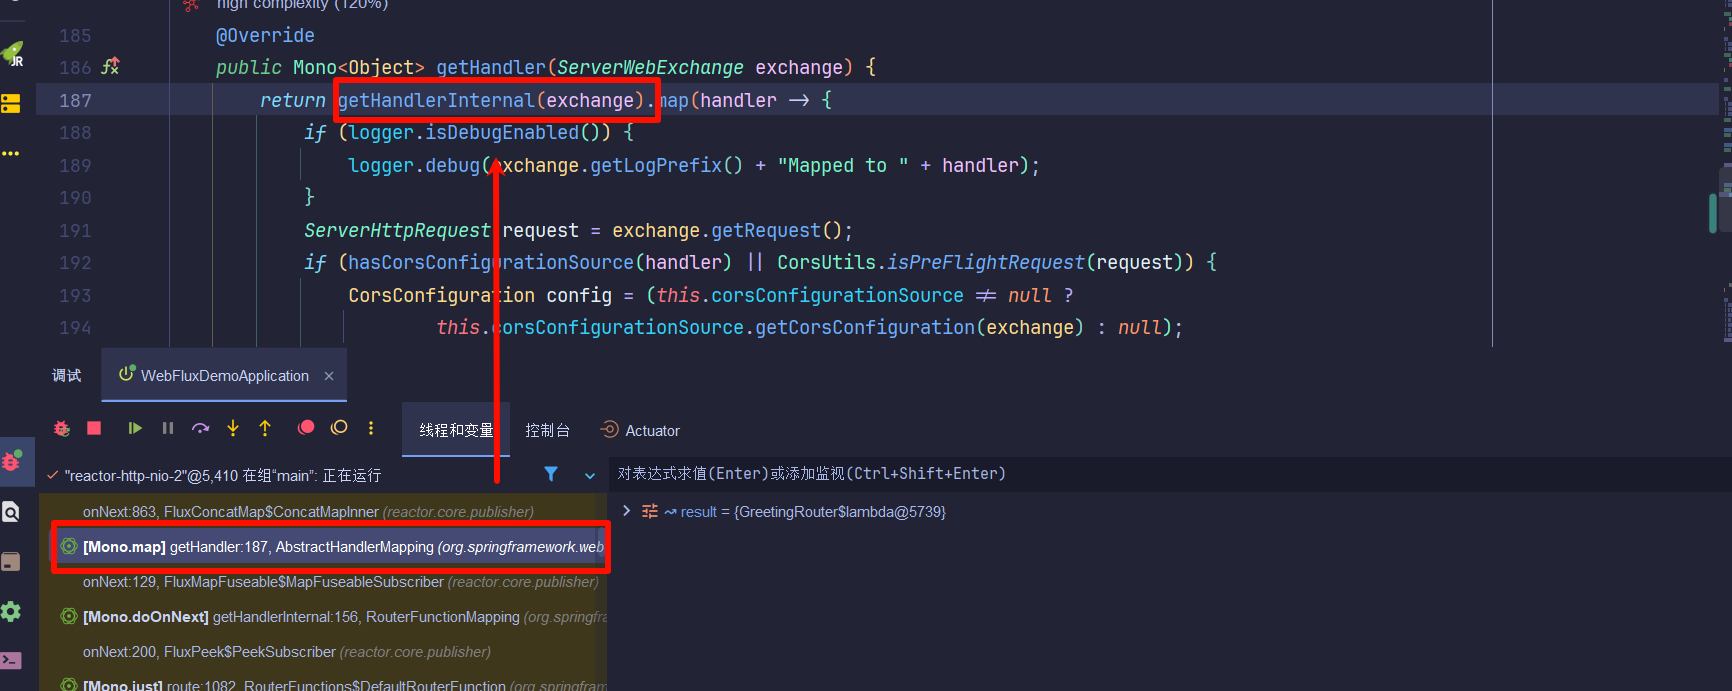
Task: View breakpoints with the red circles icon
Action: 306,428
